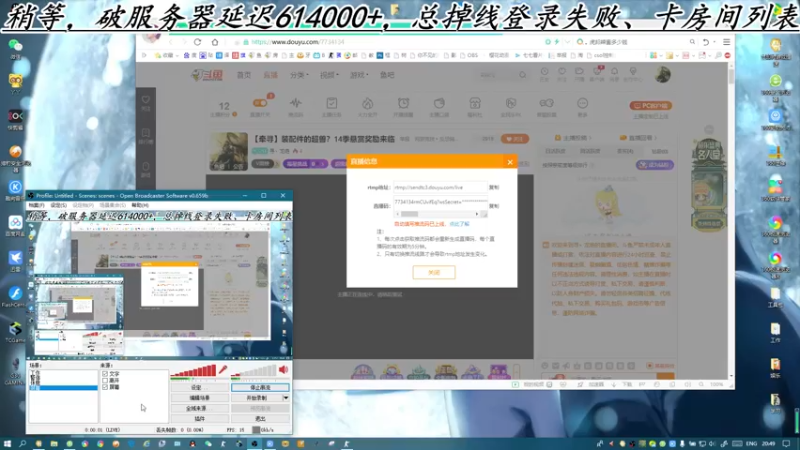The height and width of the screenshot is (450, 800).
Task: Click the 关闭 close button in dialog
Action: (x=434, y=272)
